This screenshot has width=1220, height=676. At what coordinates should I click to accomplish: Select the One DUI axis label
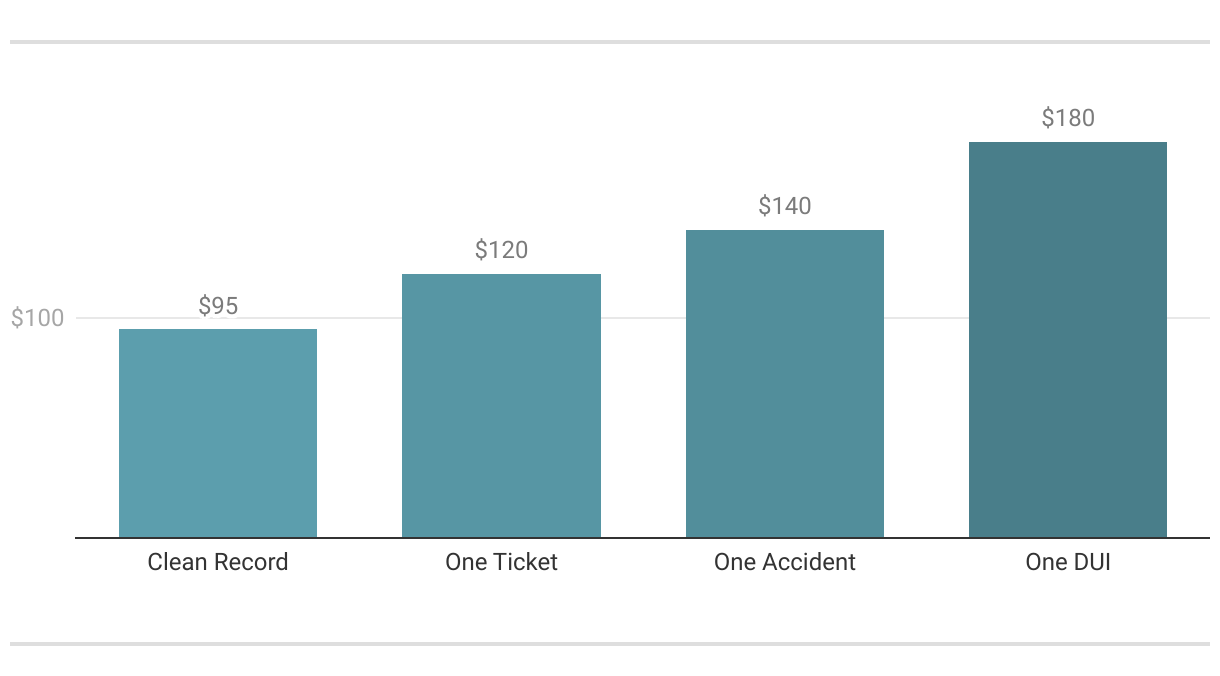[1068, 562]
